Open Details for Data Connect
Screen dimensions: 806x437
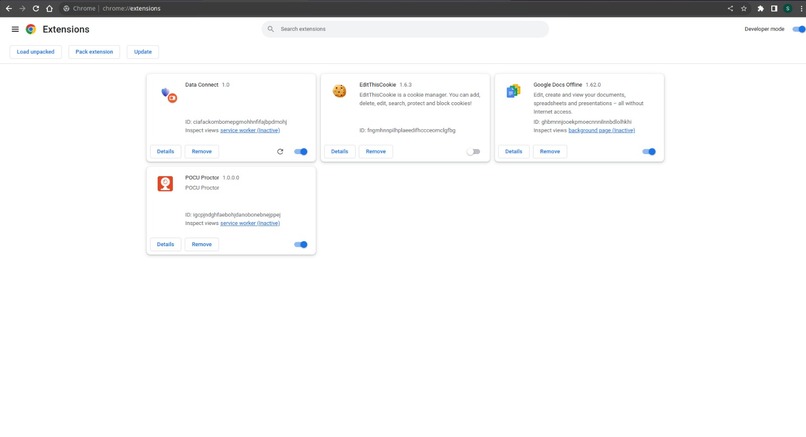[x=166, y=152]
